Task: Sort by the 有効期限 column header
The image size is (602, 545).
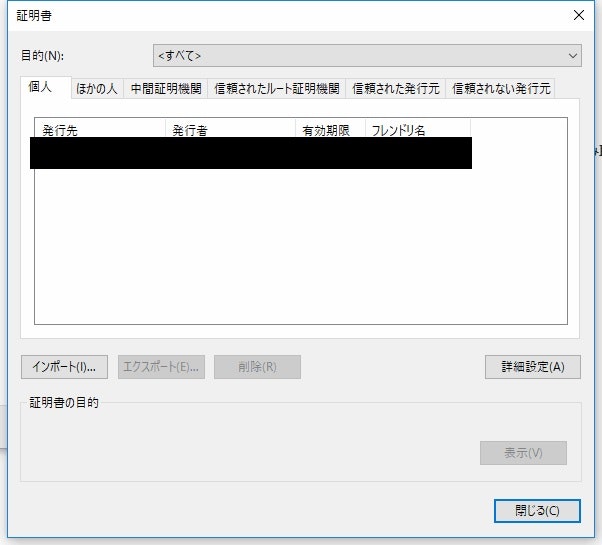Action: point(330,130)
